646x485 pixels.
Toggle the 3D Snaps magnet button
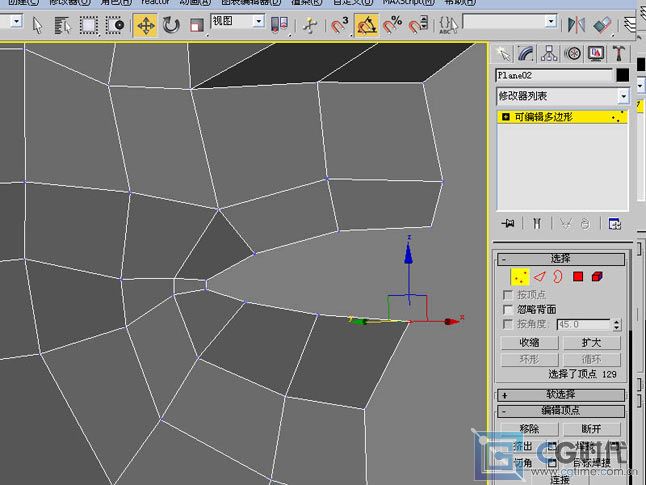[x=339, y=25]
